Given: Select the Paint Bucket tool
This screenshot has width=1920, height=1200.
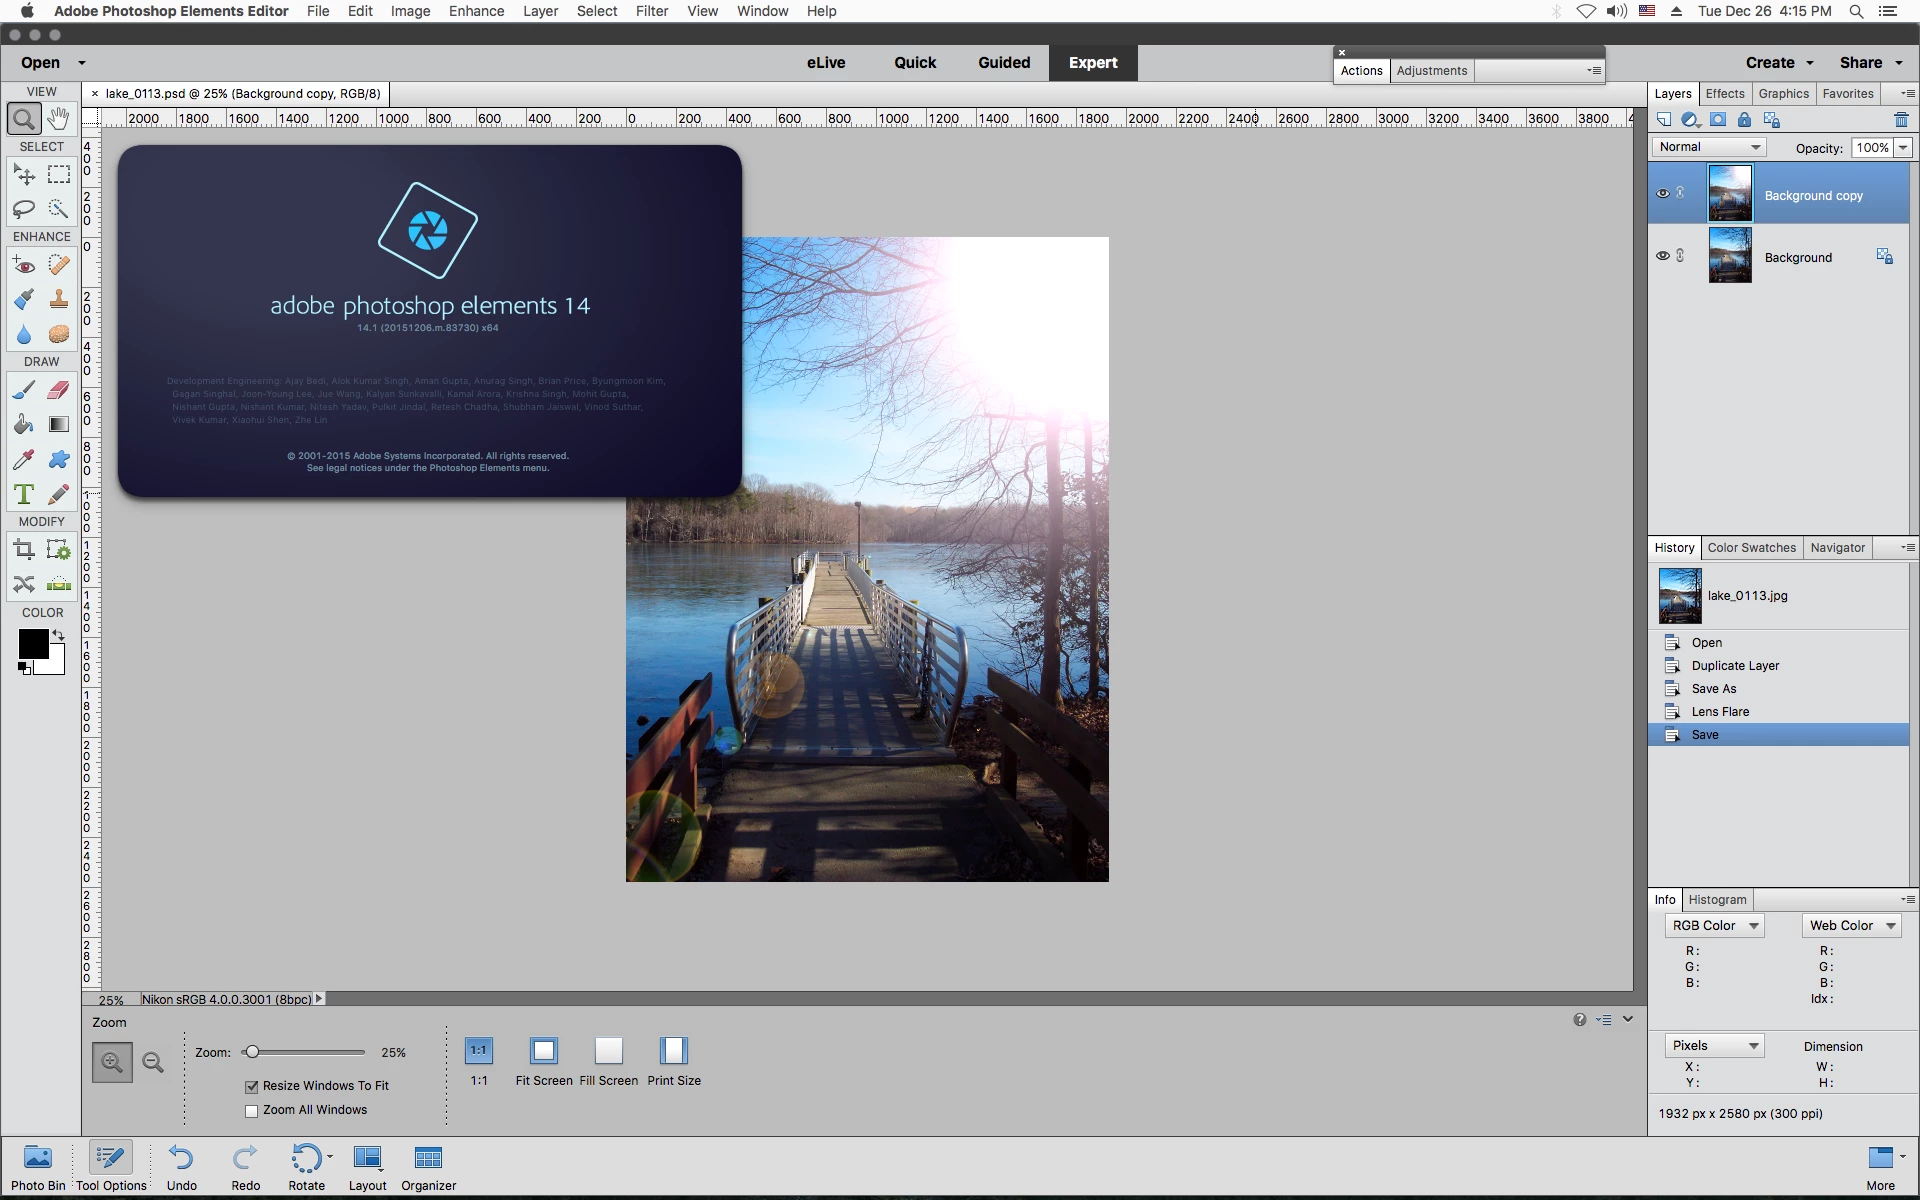Looking at the screenshot, I should [24, 425].
